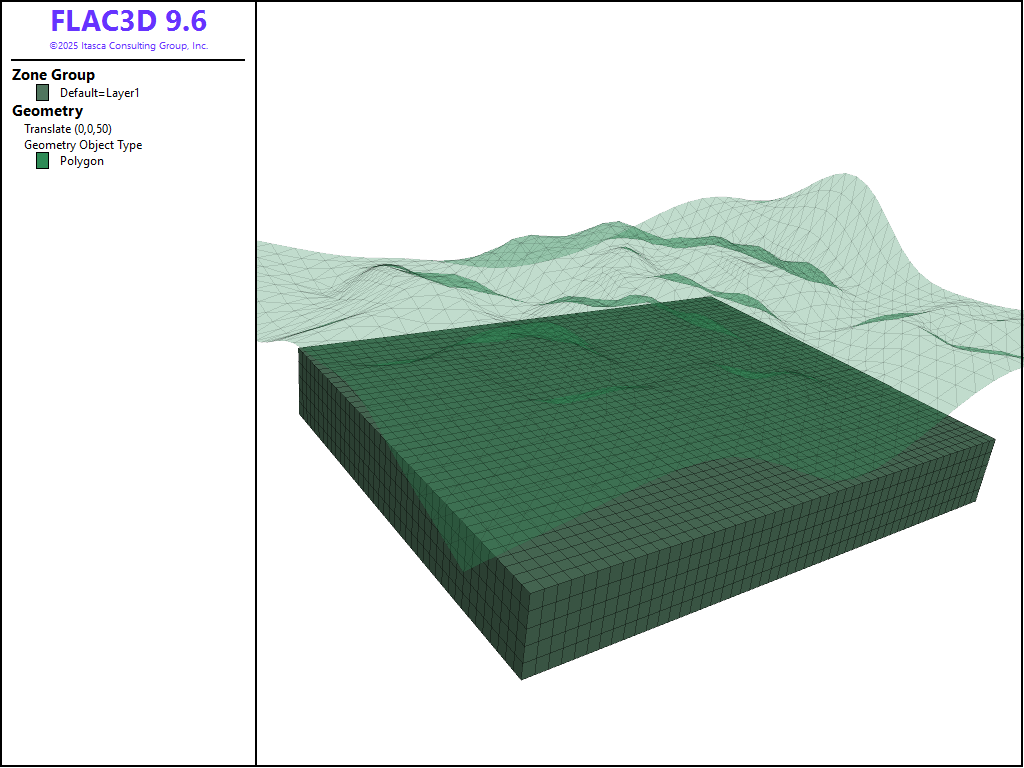Click the Polygon color swatch in legend
This screenshot has height=768, width=1024.
coord(42,161)
